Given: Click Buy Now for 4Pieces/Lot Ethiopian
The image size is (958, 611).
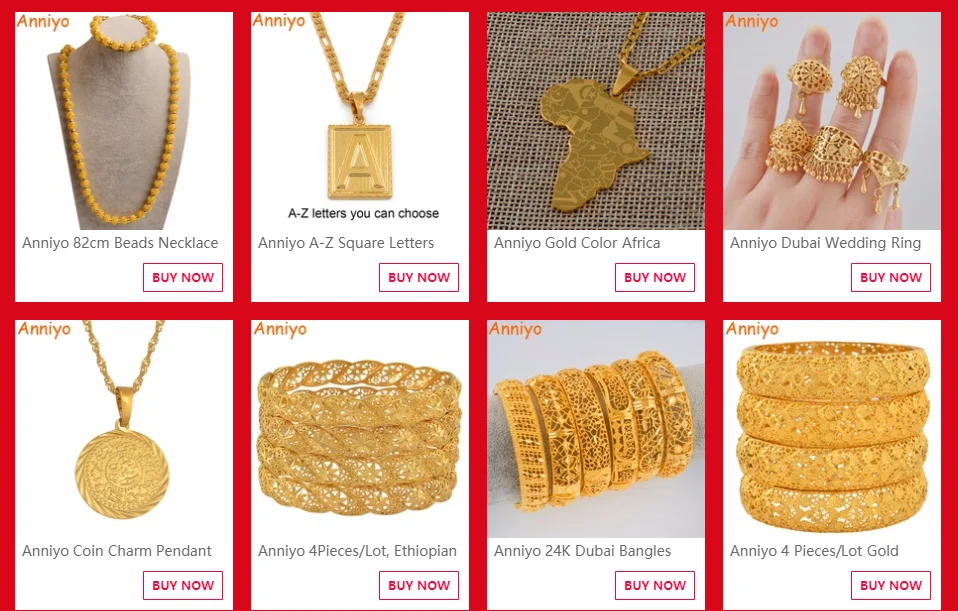Looking at the screenshot, I should (419, 585).
